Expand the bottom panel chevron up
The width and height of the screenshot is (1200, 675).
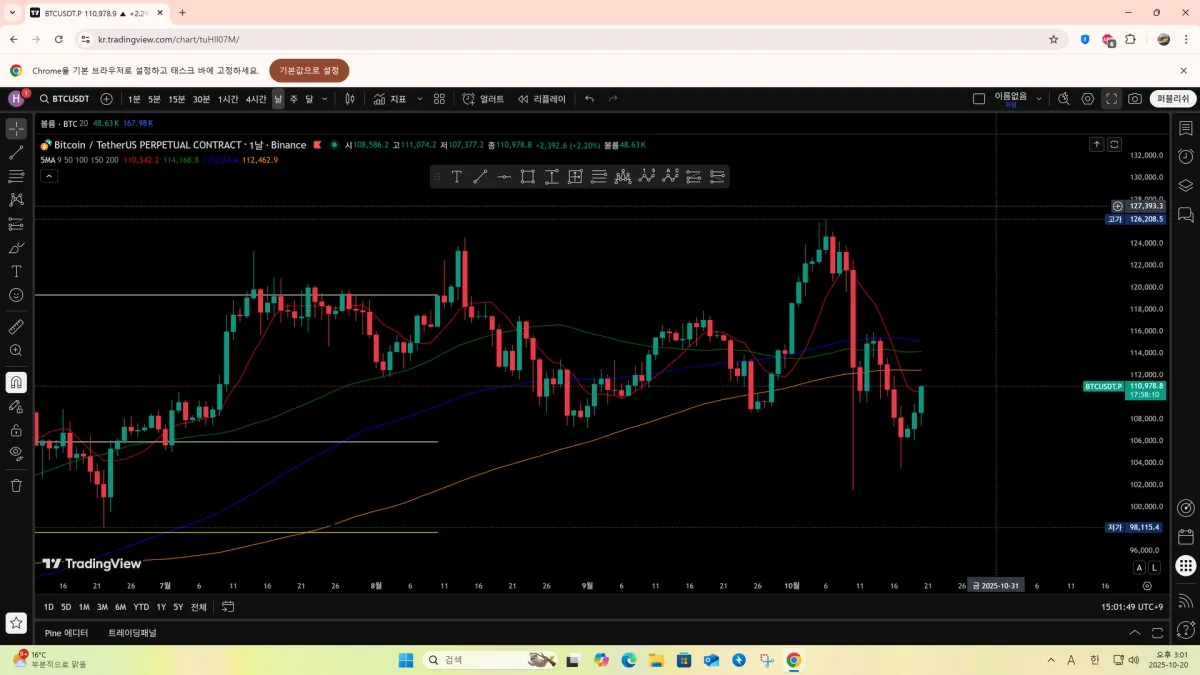point(1135,633)
